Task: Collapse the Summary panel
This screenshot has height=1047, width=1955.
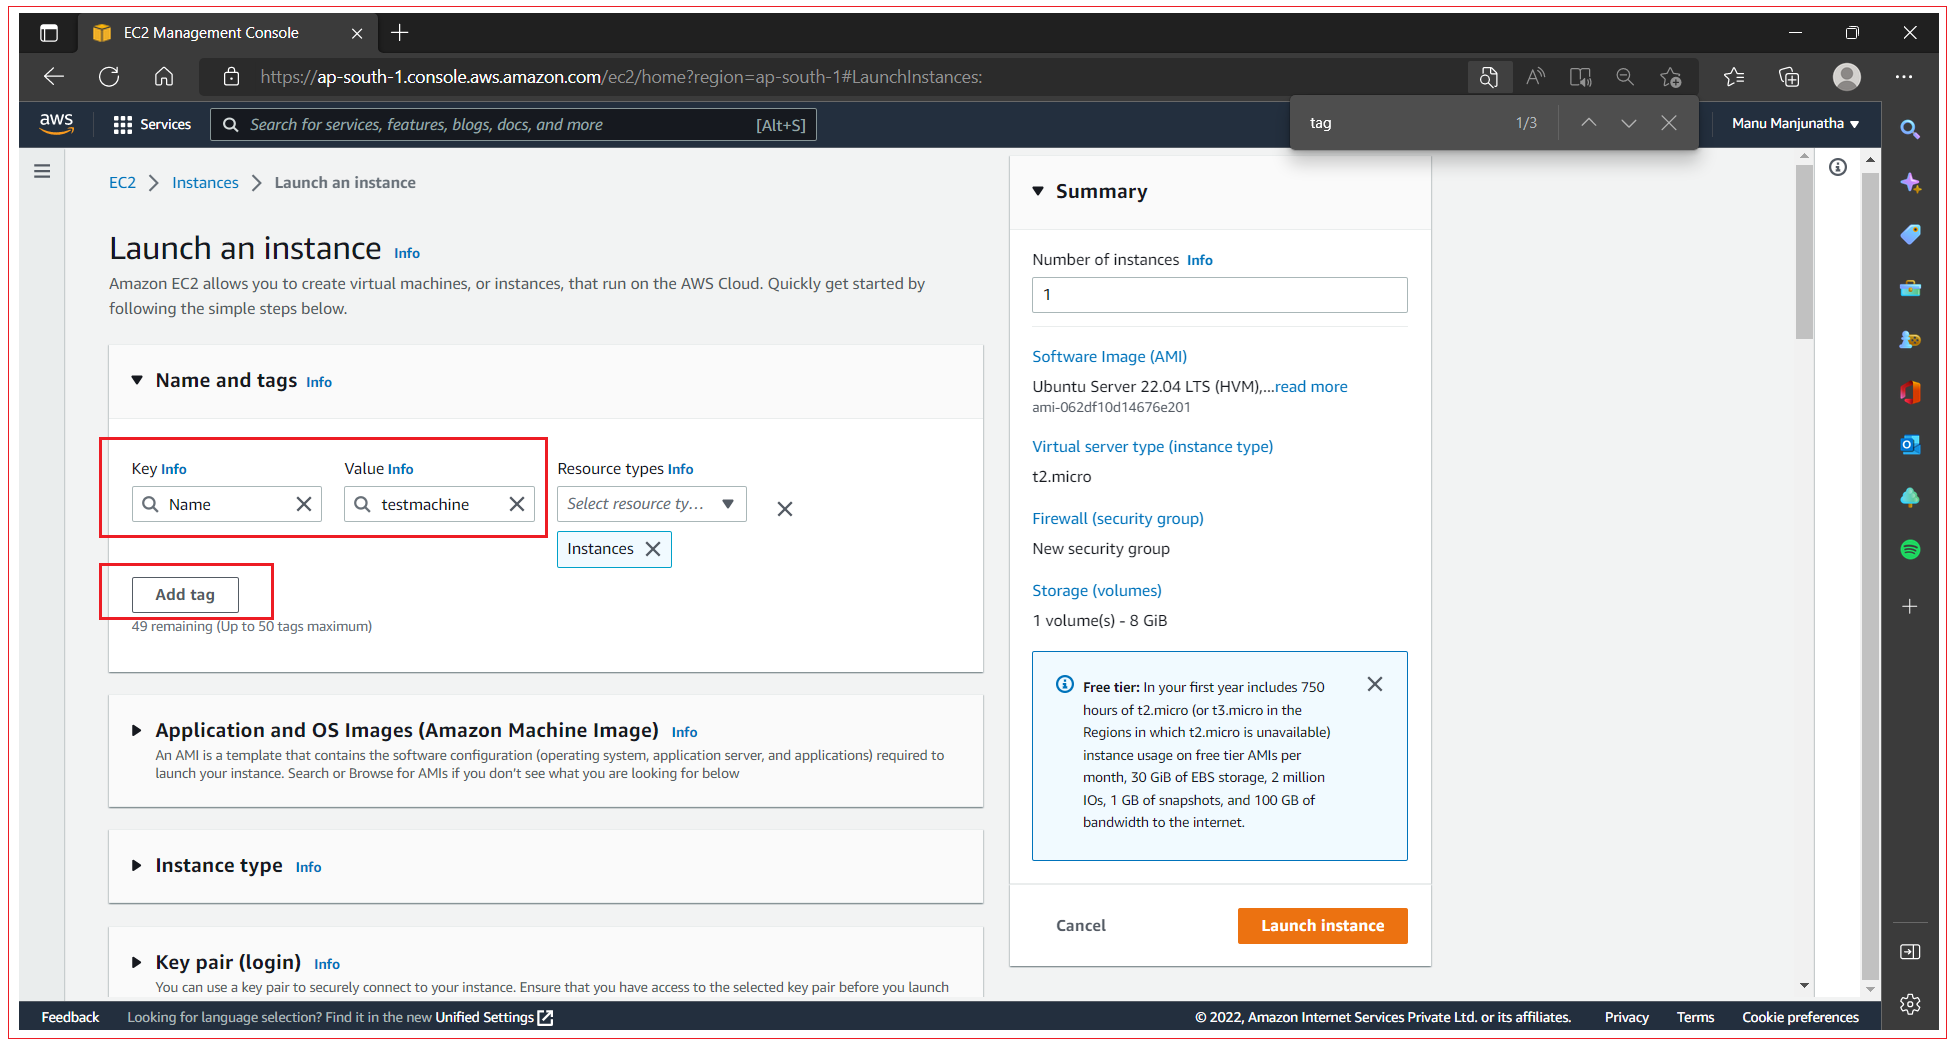Action: pyautogui.click(x=1038, y=191)
